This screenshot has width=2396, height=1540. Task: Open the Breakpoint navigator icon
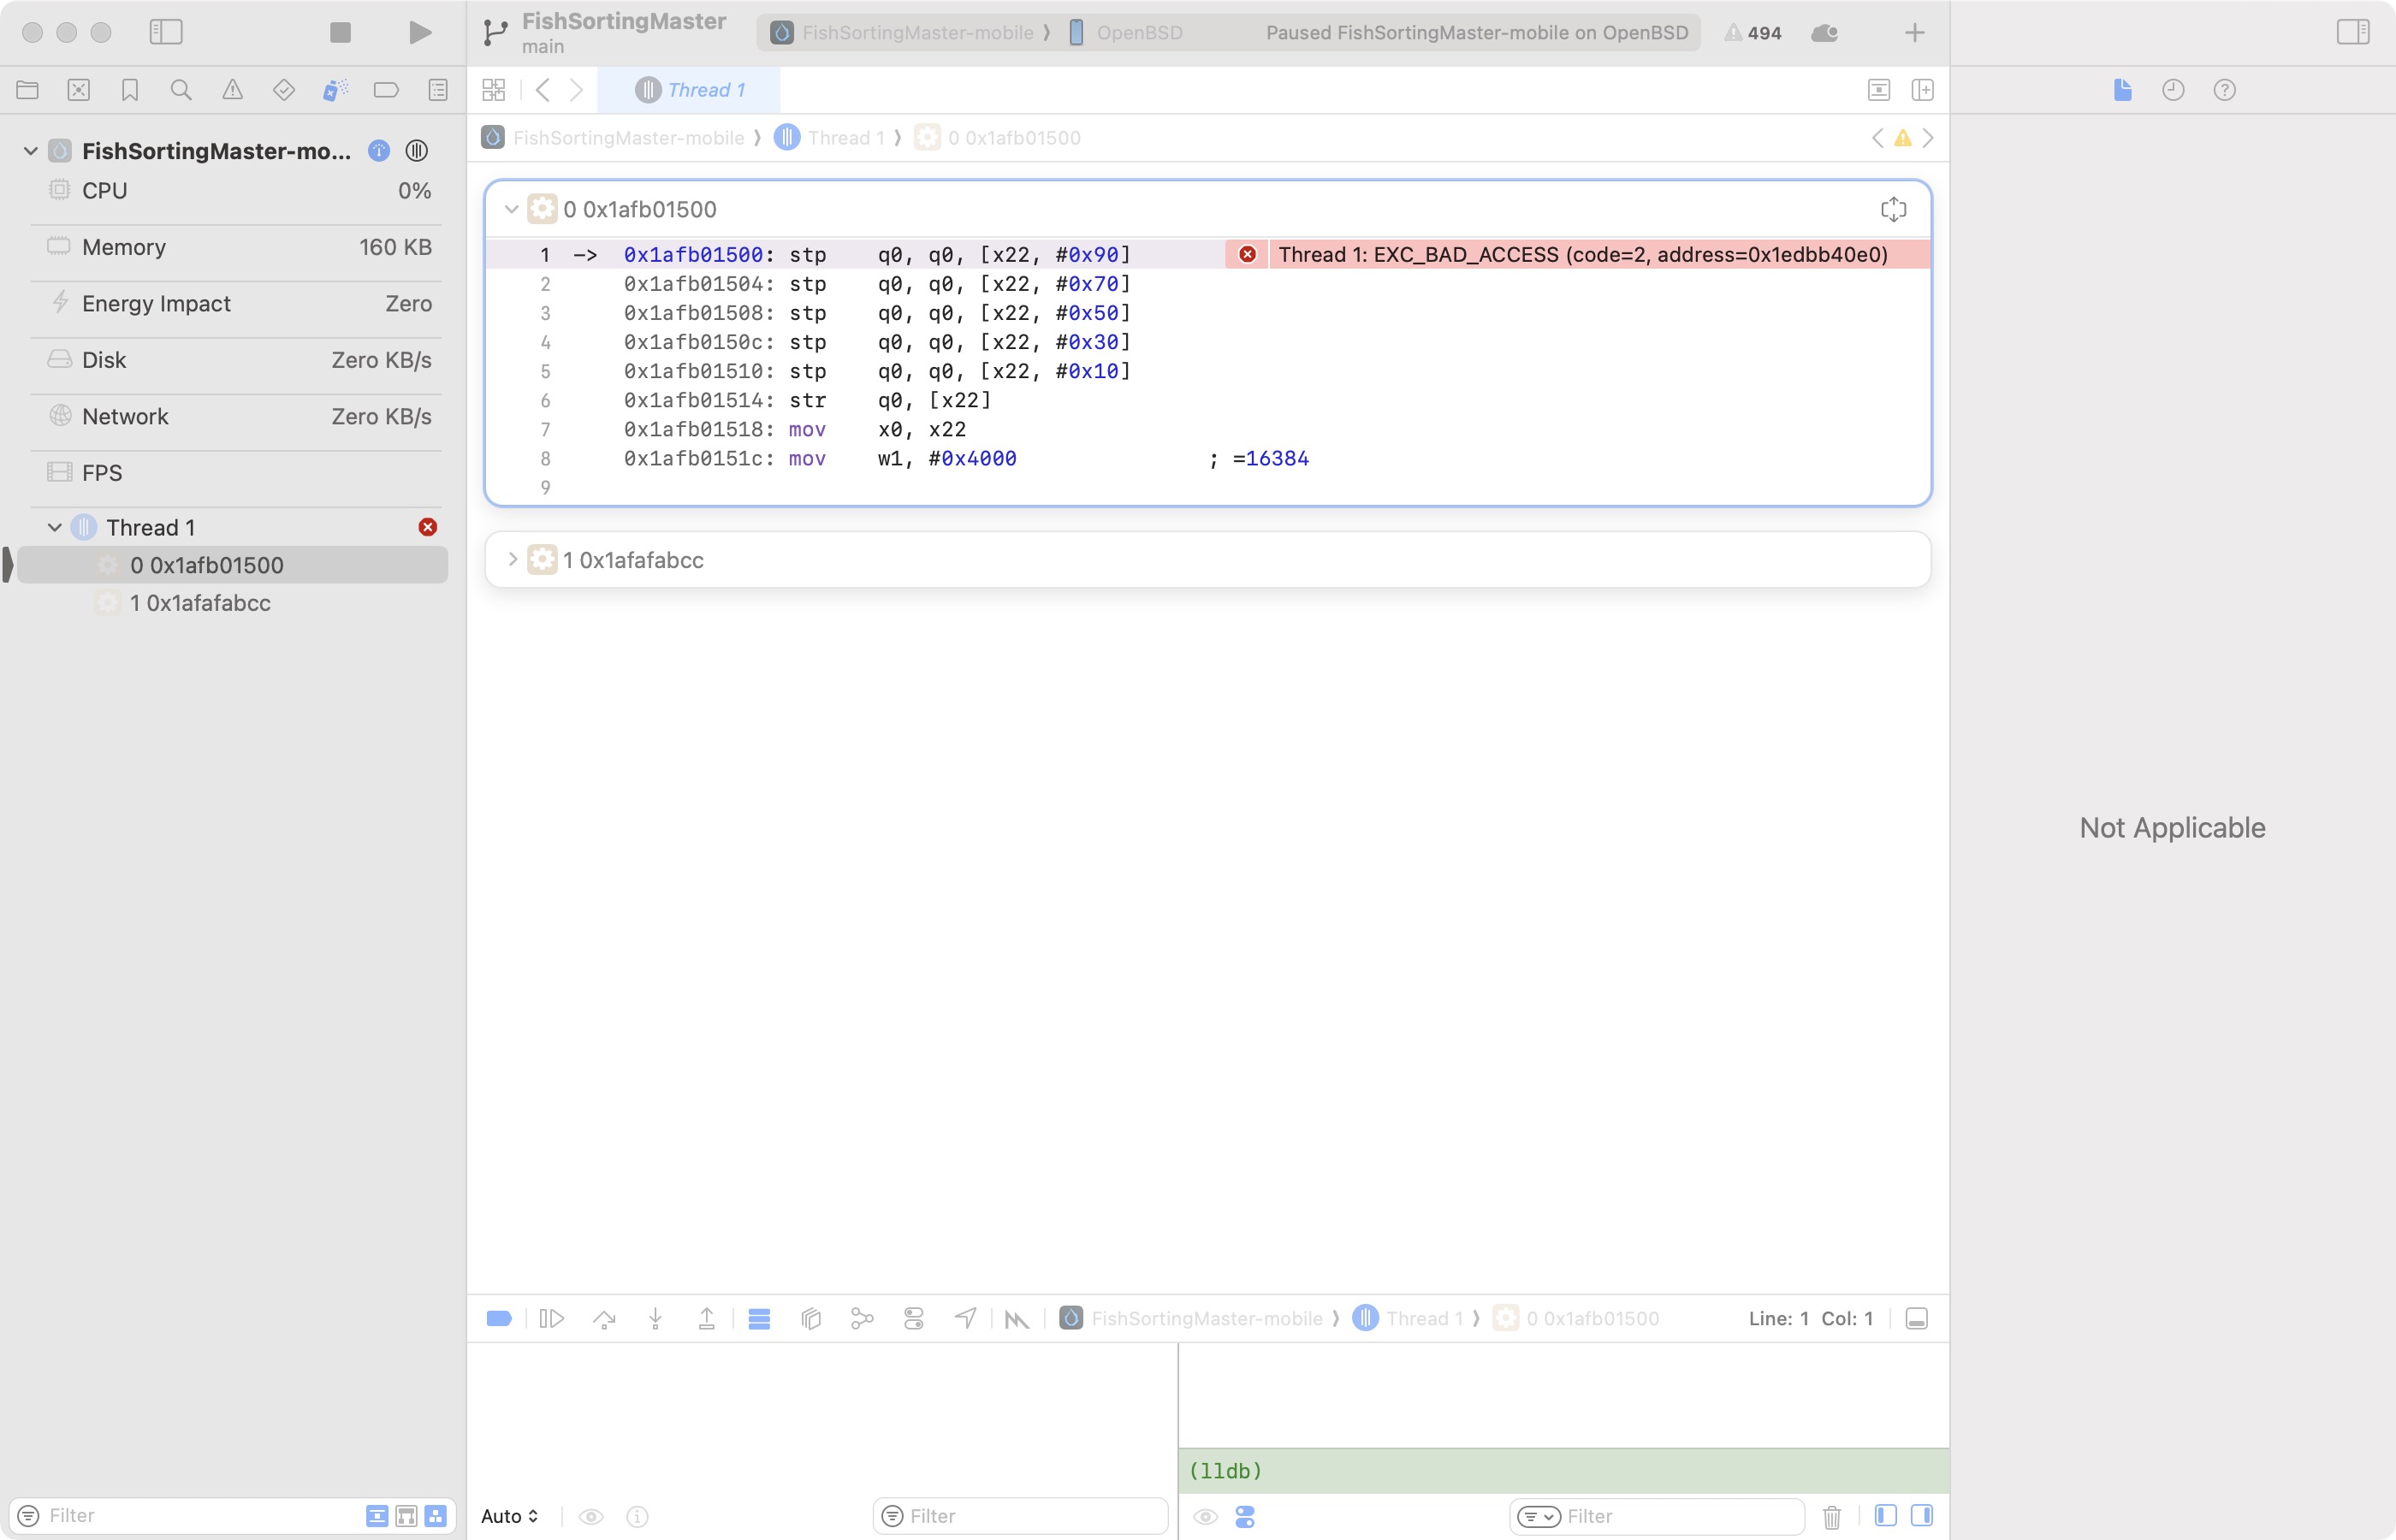click(386, 90)
